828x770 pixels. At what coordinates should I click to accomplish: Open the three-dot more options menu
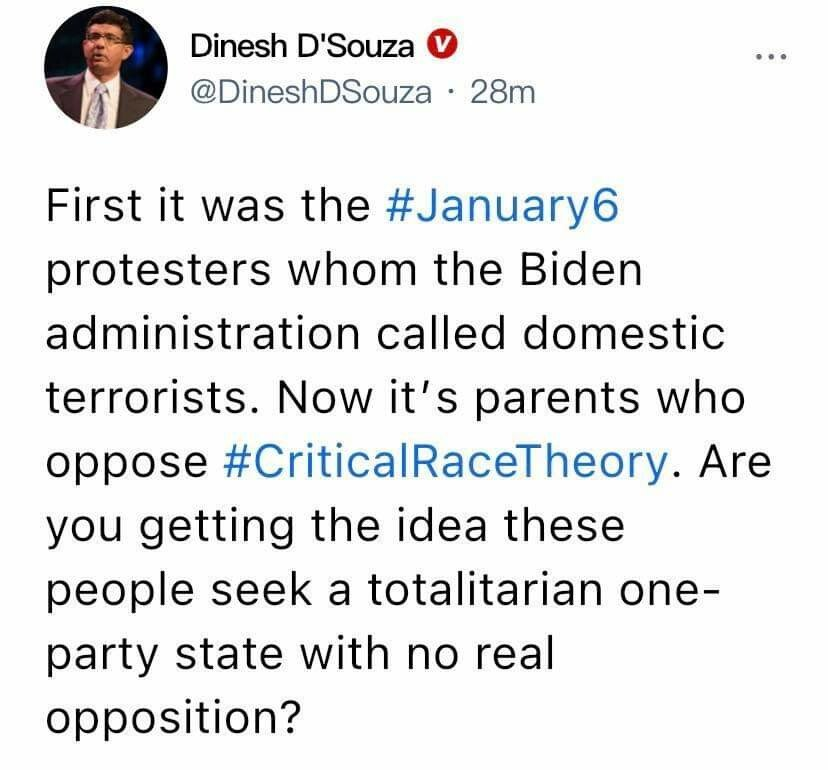click(772, 55)
